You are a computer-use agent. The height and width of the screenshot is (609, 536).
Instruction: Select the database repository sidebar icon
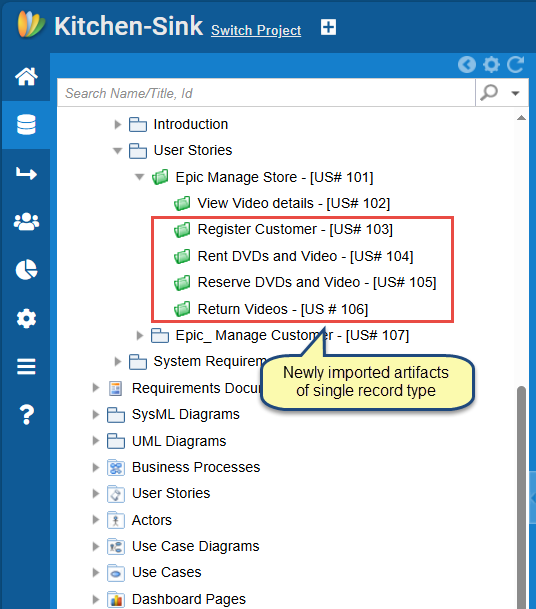coord(26,125)
